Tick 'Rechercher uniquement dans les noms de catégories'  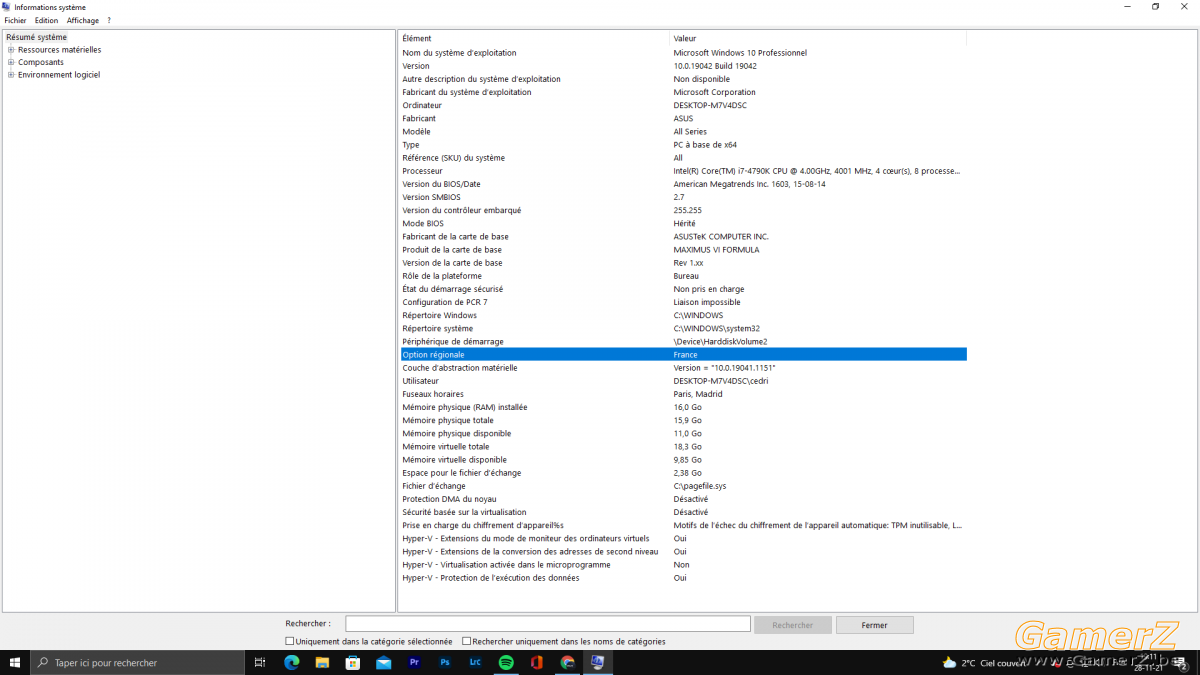pyautogui.click(x=467, y=641)
